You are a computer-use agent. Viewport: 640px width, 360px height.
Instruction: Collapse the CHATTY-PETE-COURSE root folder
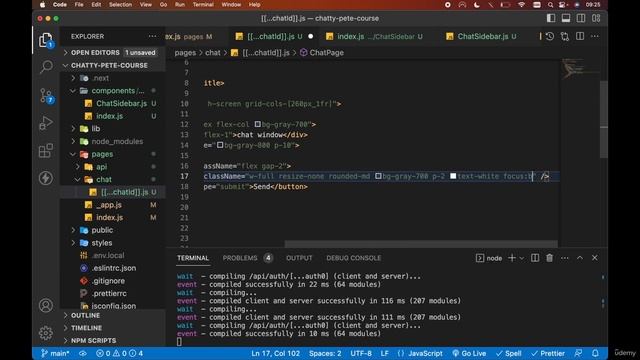tap(113, 65)
